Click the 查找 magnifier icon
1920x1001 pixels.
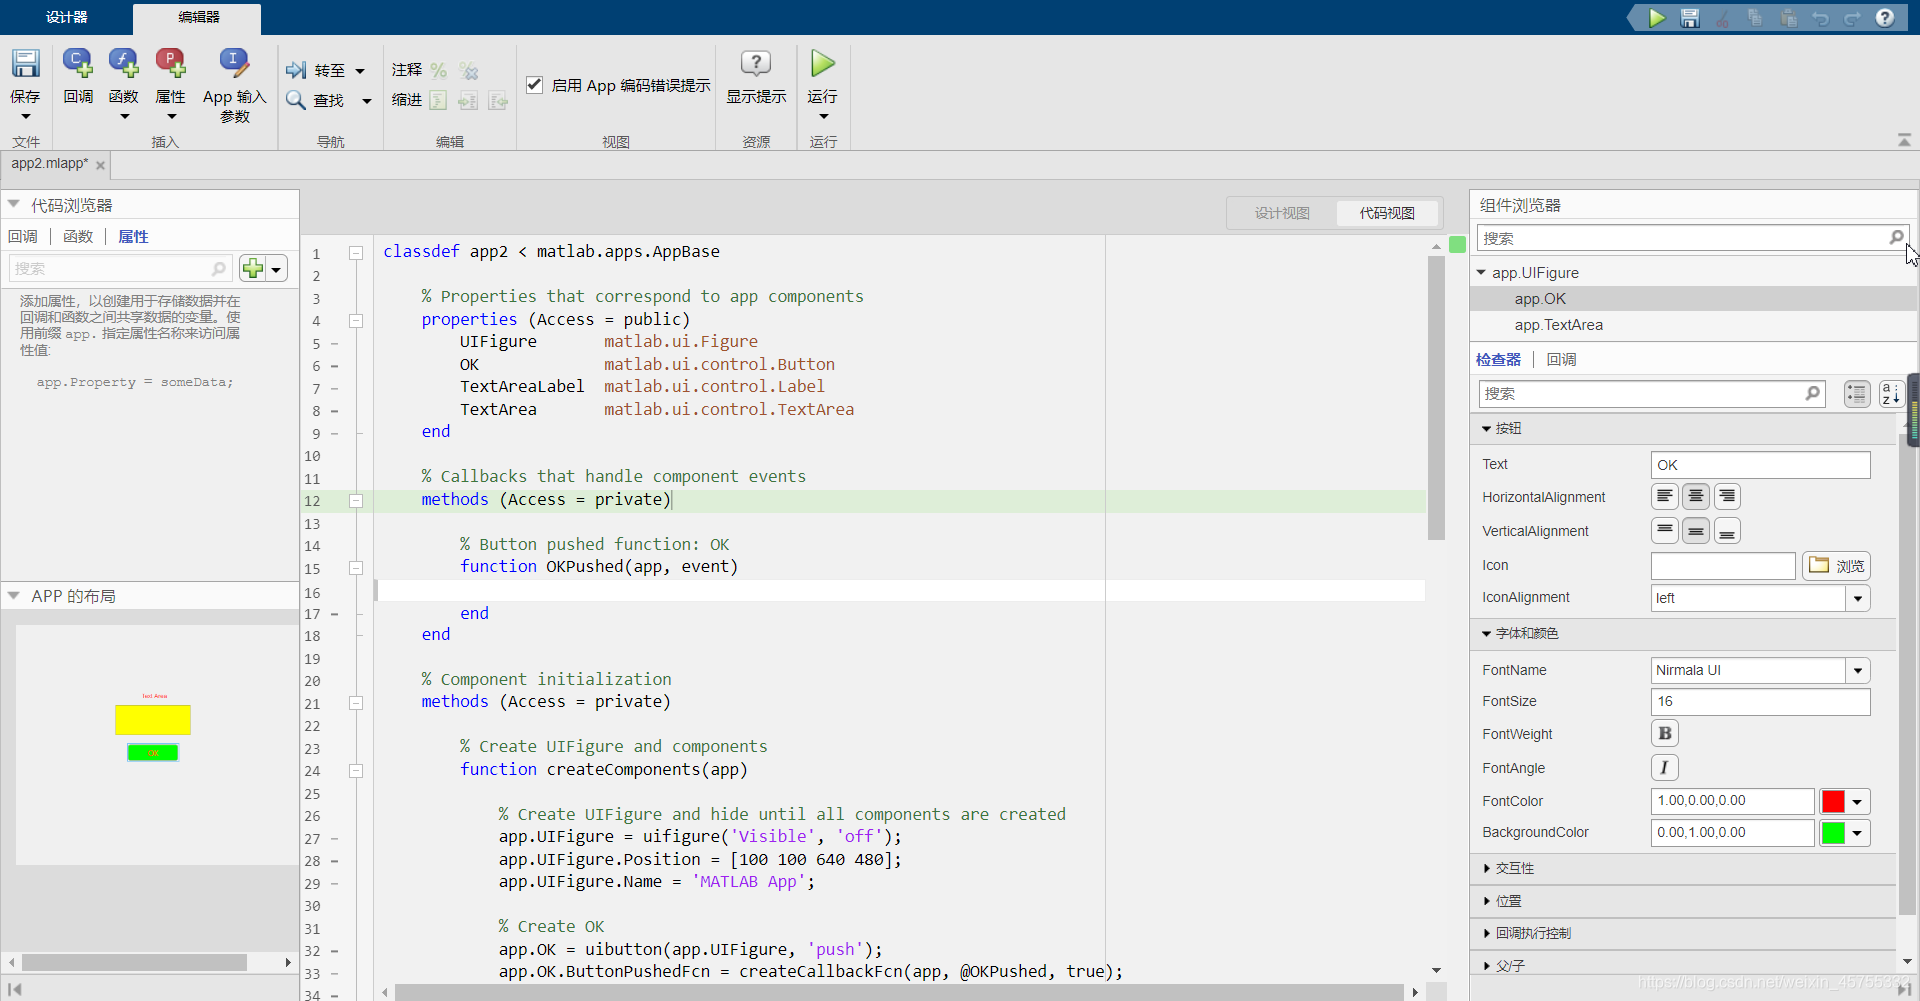(296, 100)
